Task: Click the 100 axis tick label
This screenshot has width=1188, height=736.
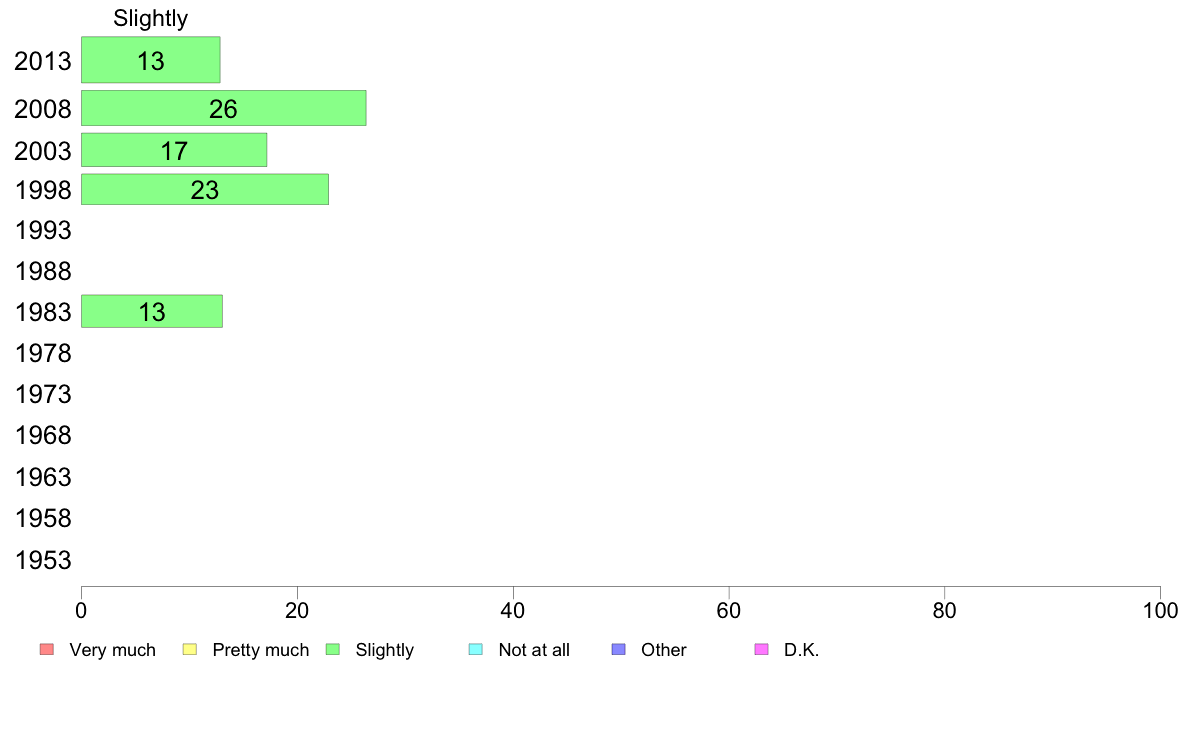Action: point(1160,611)
